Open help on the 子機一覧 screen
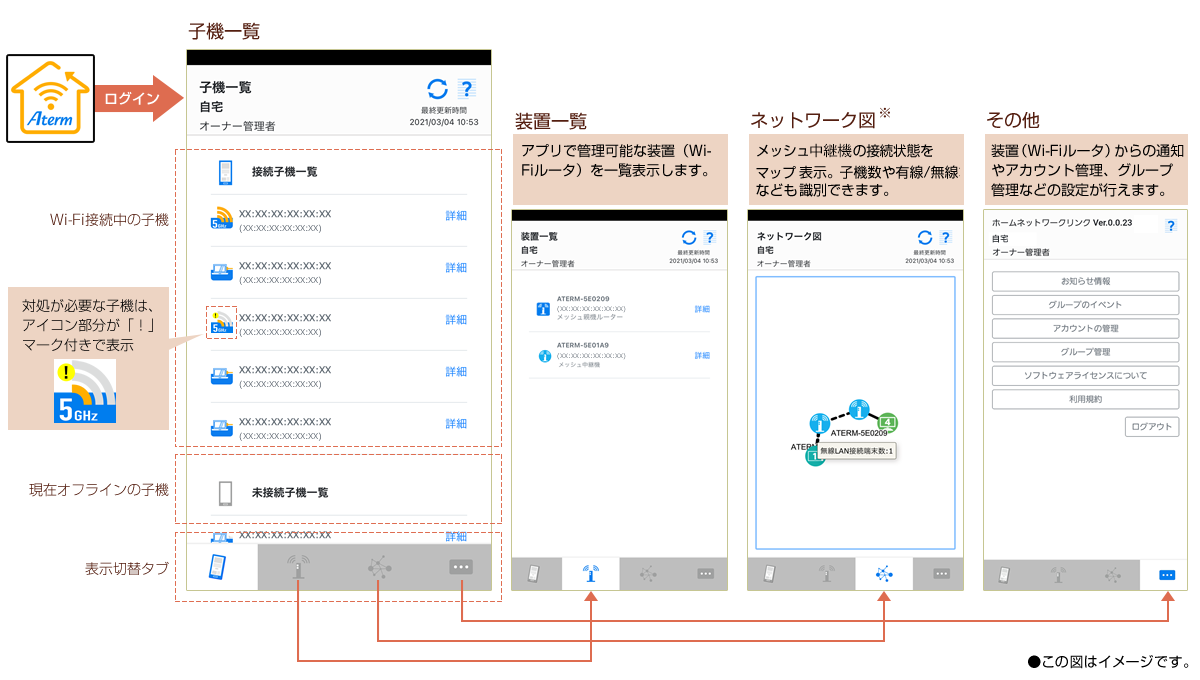The width and height of the screenshot is (1200, 680). [x=466, y=89]
